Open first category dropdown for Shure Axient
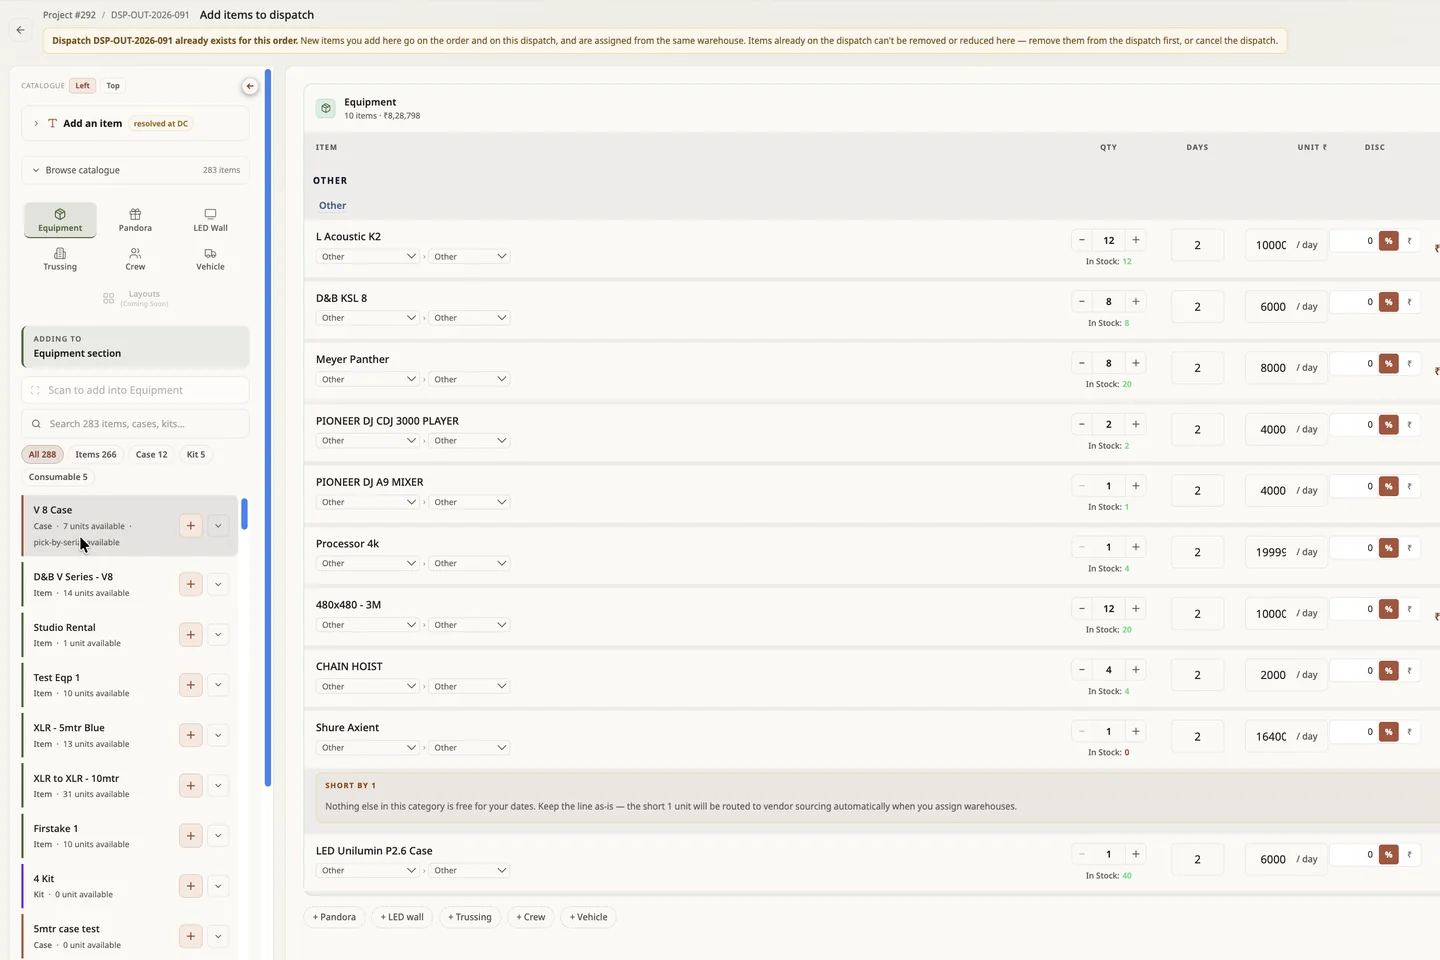Screen dimensions: 1440x960 click(369, 748)
